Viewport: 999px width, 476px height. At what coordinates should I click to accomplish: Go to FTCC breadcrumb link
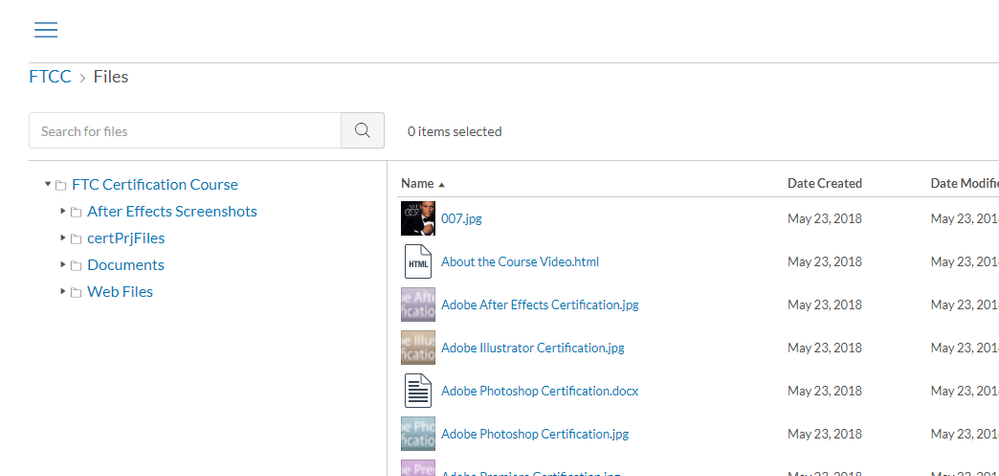(50, 76)
